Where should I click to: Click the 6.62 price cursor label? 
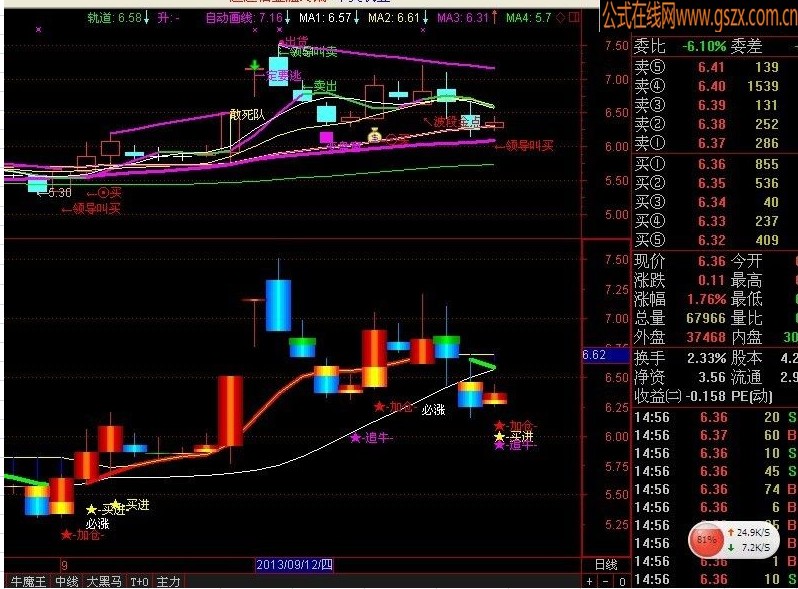[x=605, y=355]
